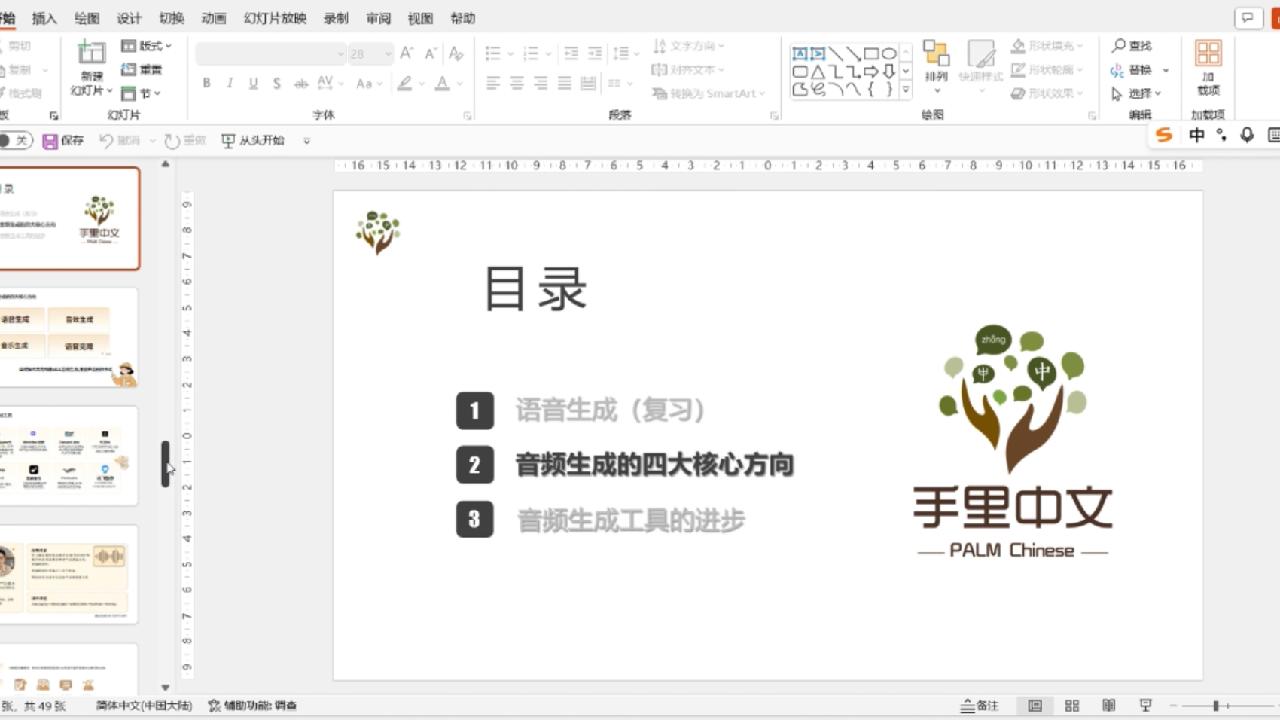Viewport: 1280px width, 720px height.
Task: Click the text highlight color button
Action: 405,84
